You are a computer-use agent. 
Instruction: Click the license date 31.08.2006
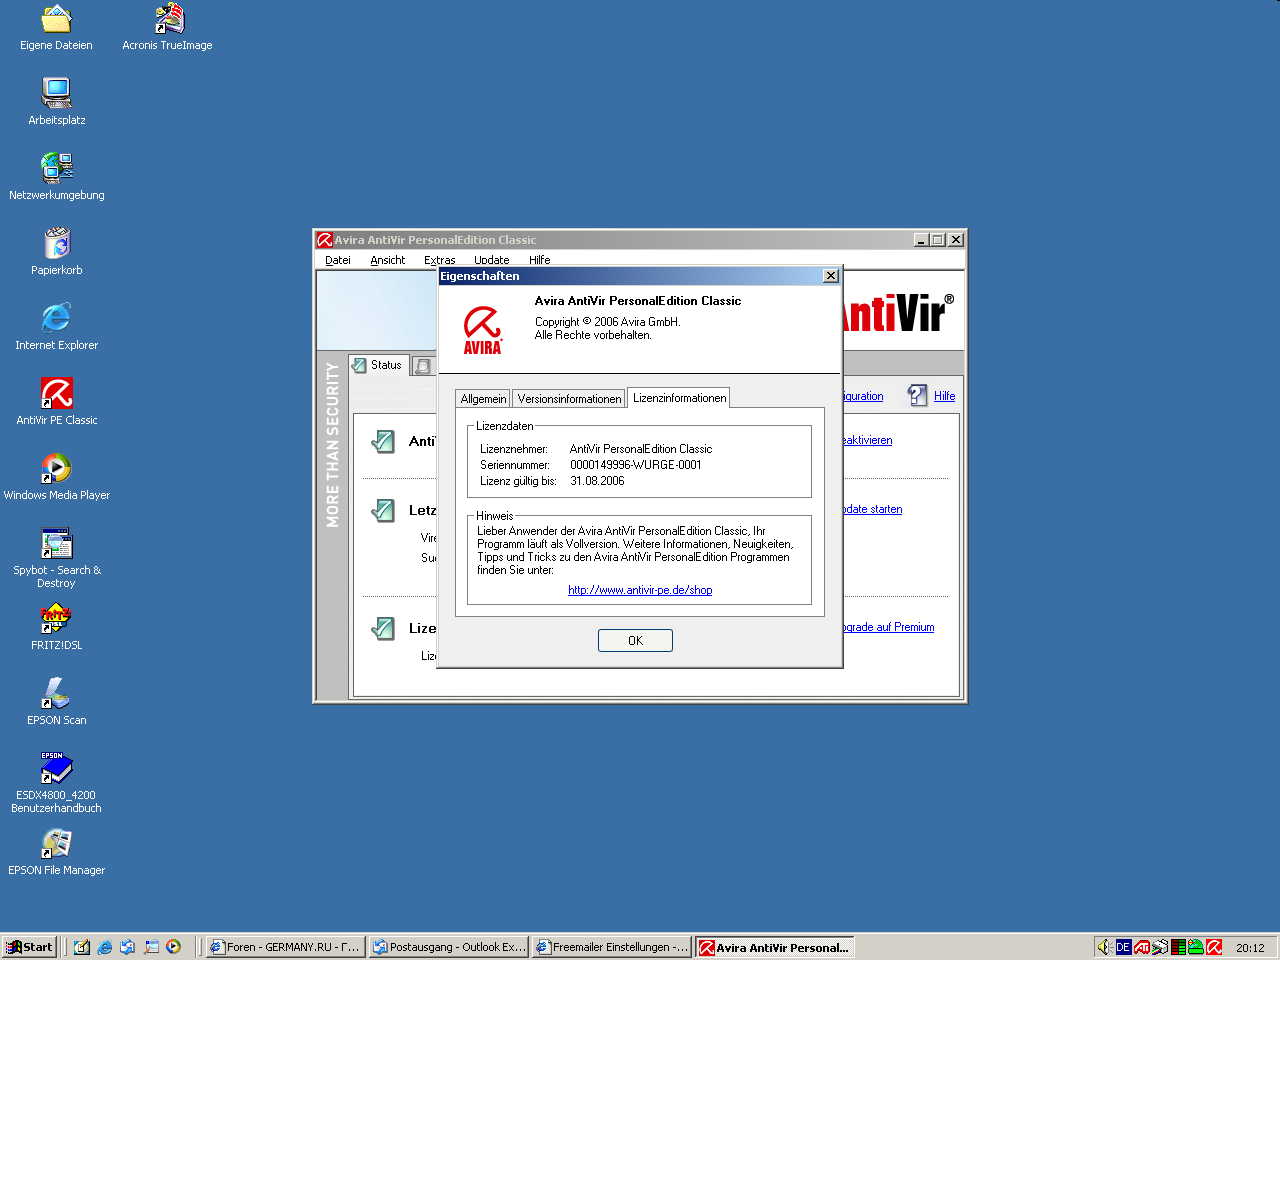[597, 481]
